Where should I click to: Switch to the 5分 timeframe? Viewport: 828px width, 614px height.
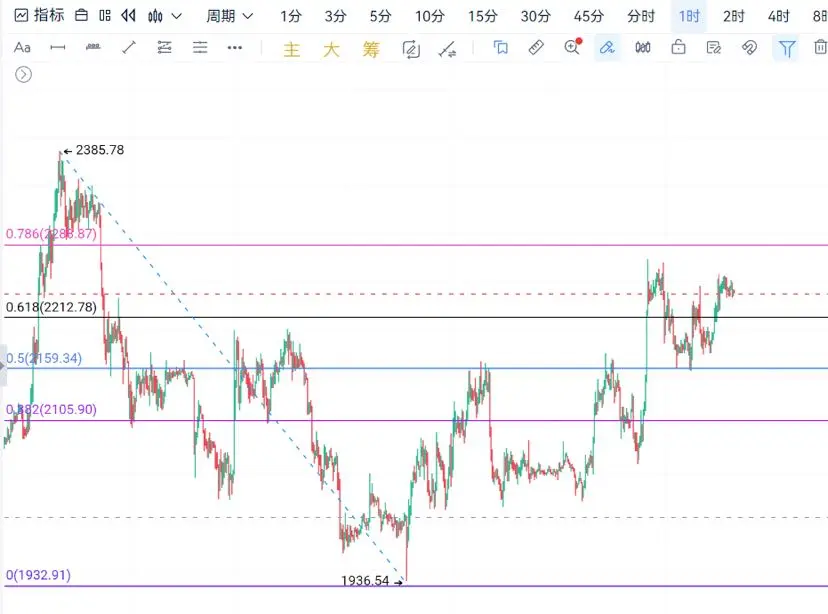pyautogui.click(x=380, y=16)
